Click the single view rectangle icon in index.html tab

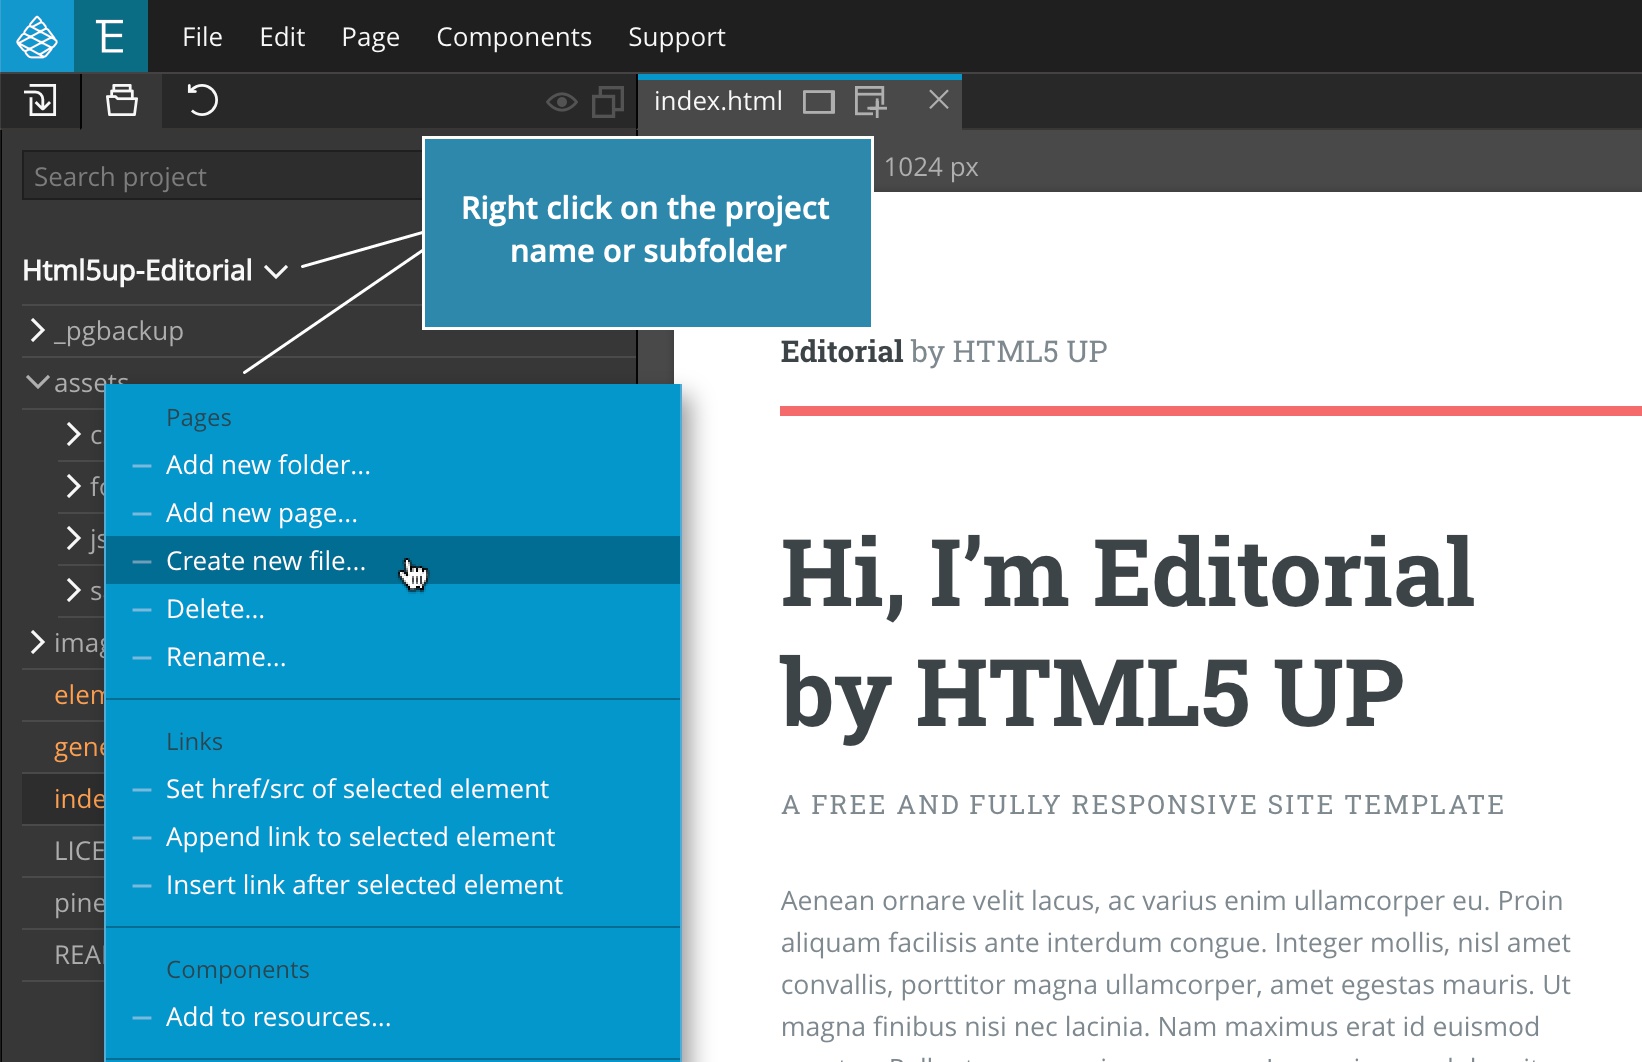coord(819,102)
